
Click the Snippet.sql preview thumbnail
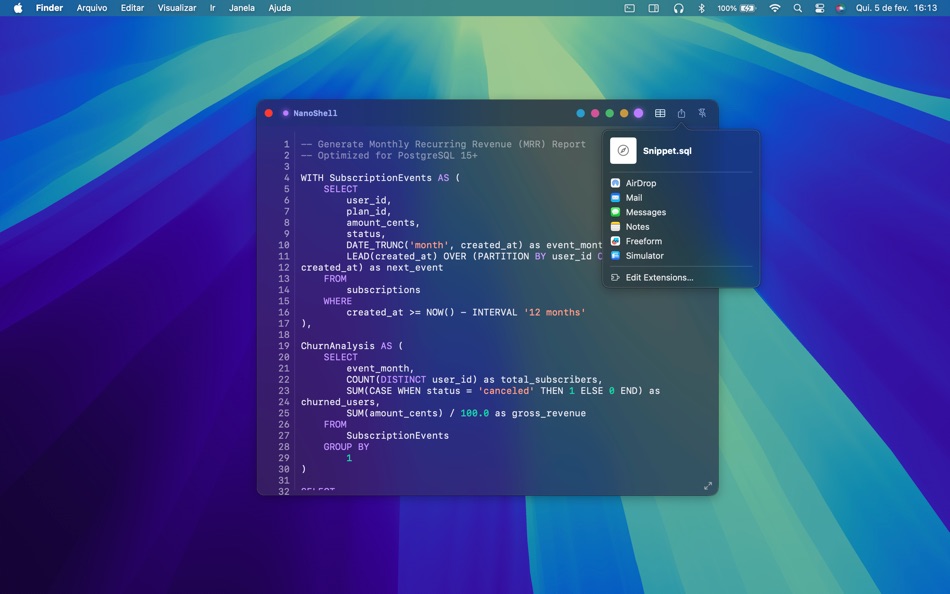point(623,151)
